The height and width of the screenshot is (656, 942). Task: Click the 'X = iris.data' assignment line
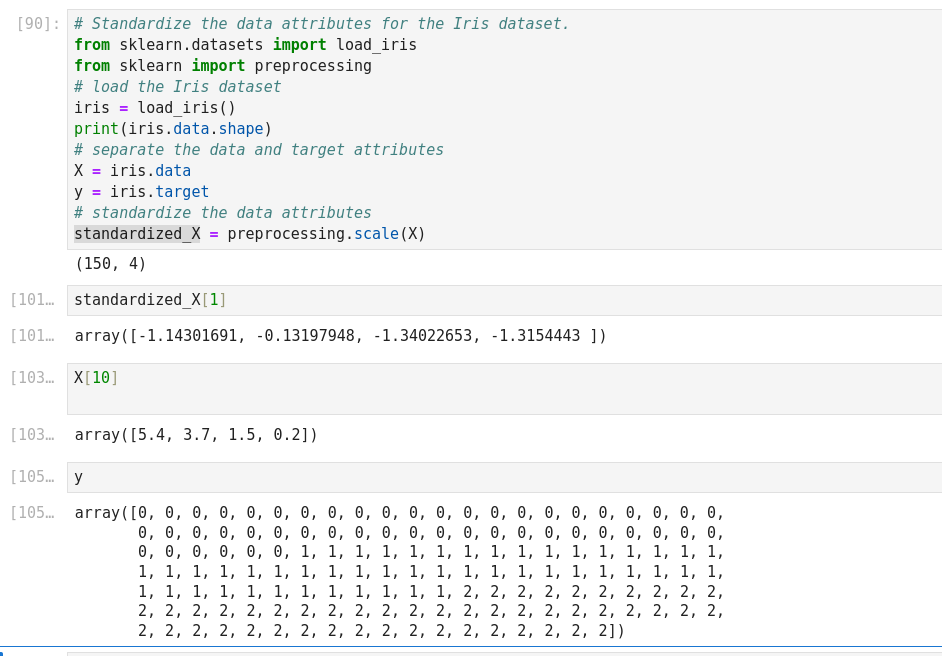(x=132, y=171)
